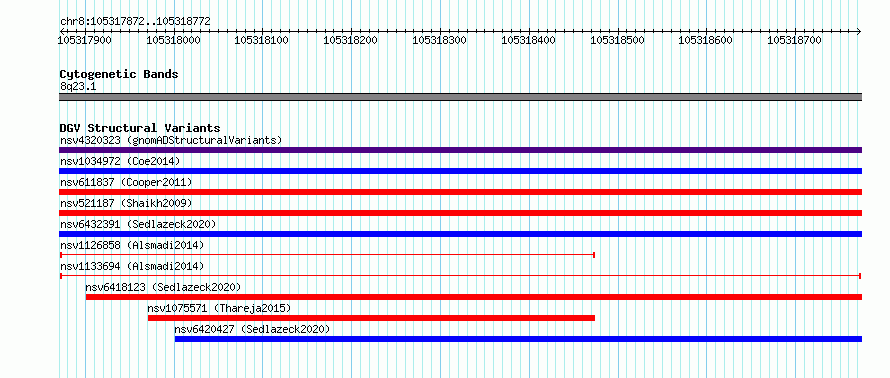
Task: Select the red nsv1075571 variant bar
Action: (x=371, y=318)
